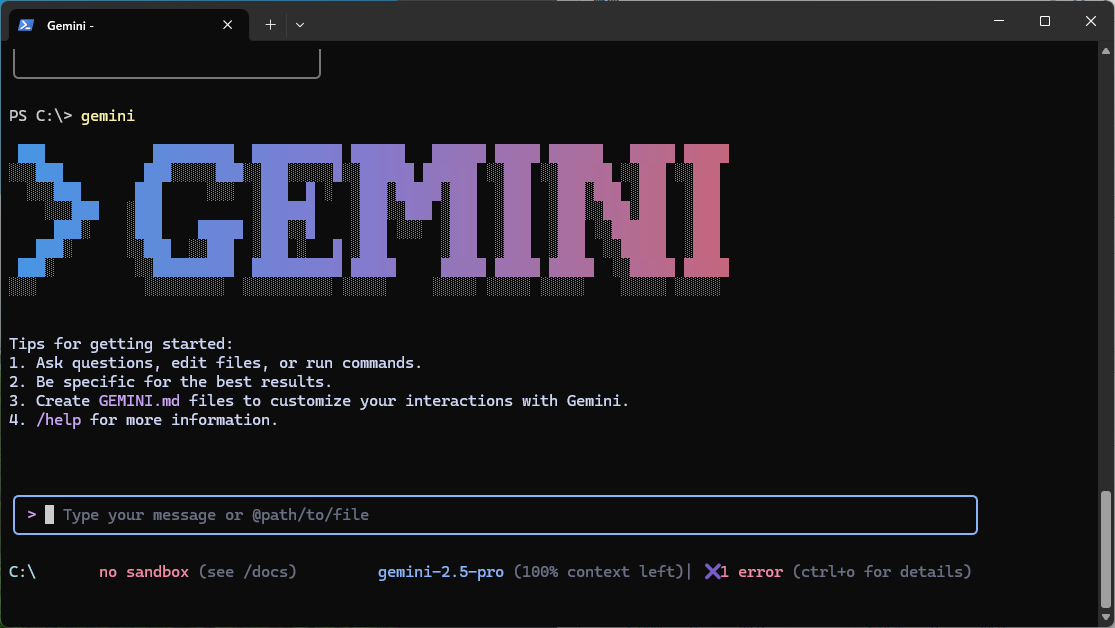
Task: Select the Gemini terminal tab
Action: 129,25
